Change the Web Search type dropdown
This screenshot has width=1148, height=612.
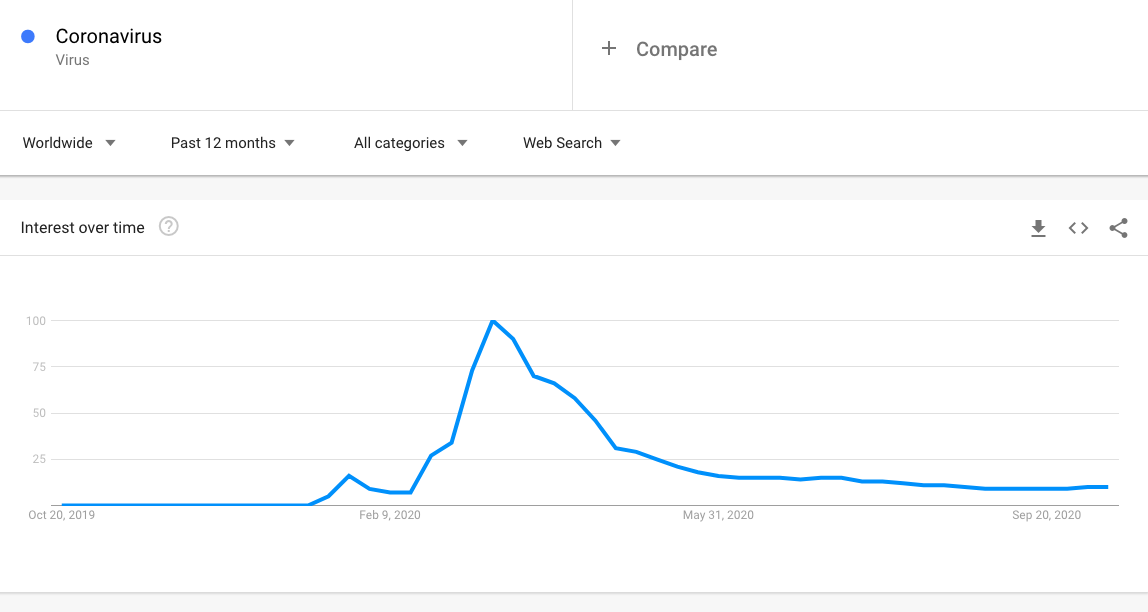pos(571,143)
